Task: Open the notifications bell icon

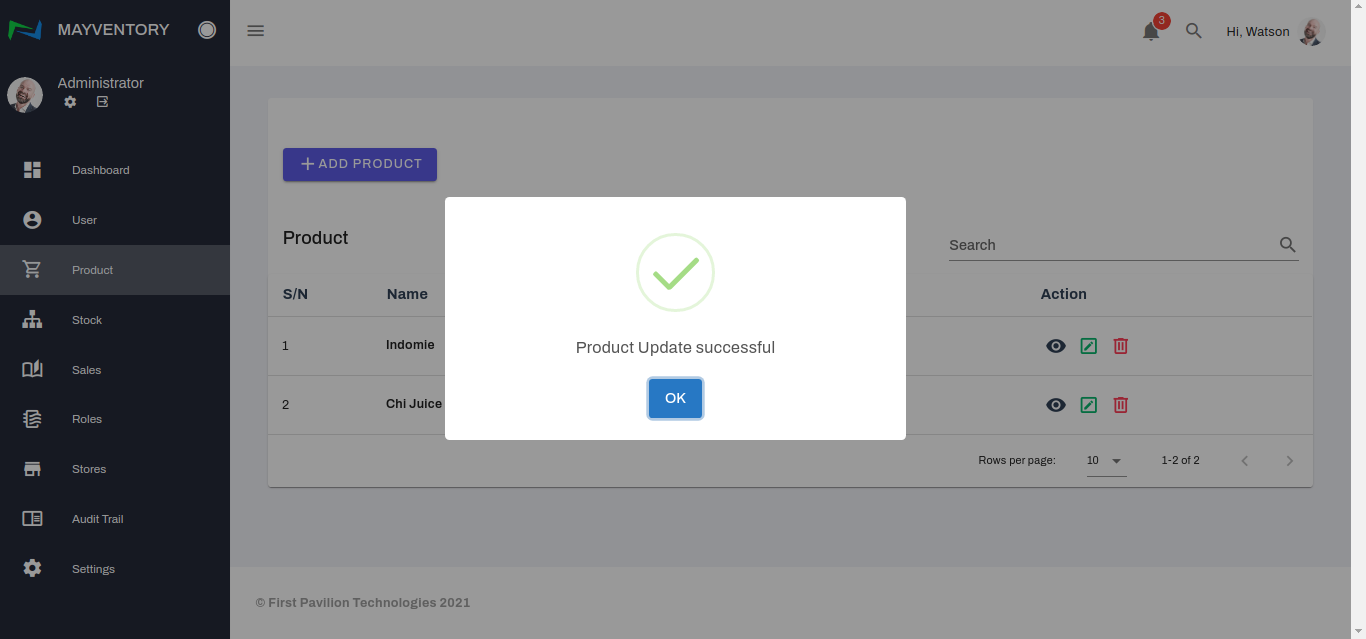Action: [1151, 31]
